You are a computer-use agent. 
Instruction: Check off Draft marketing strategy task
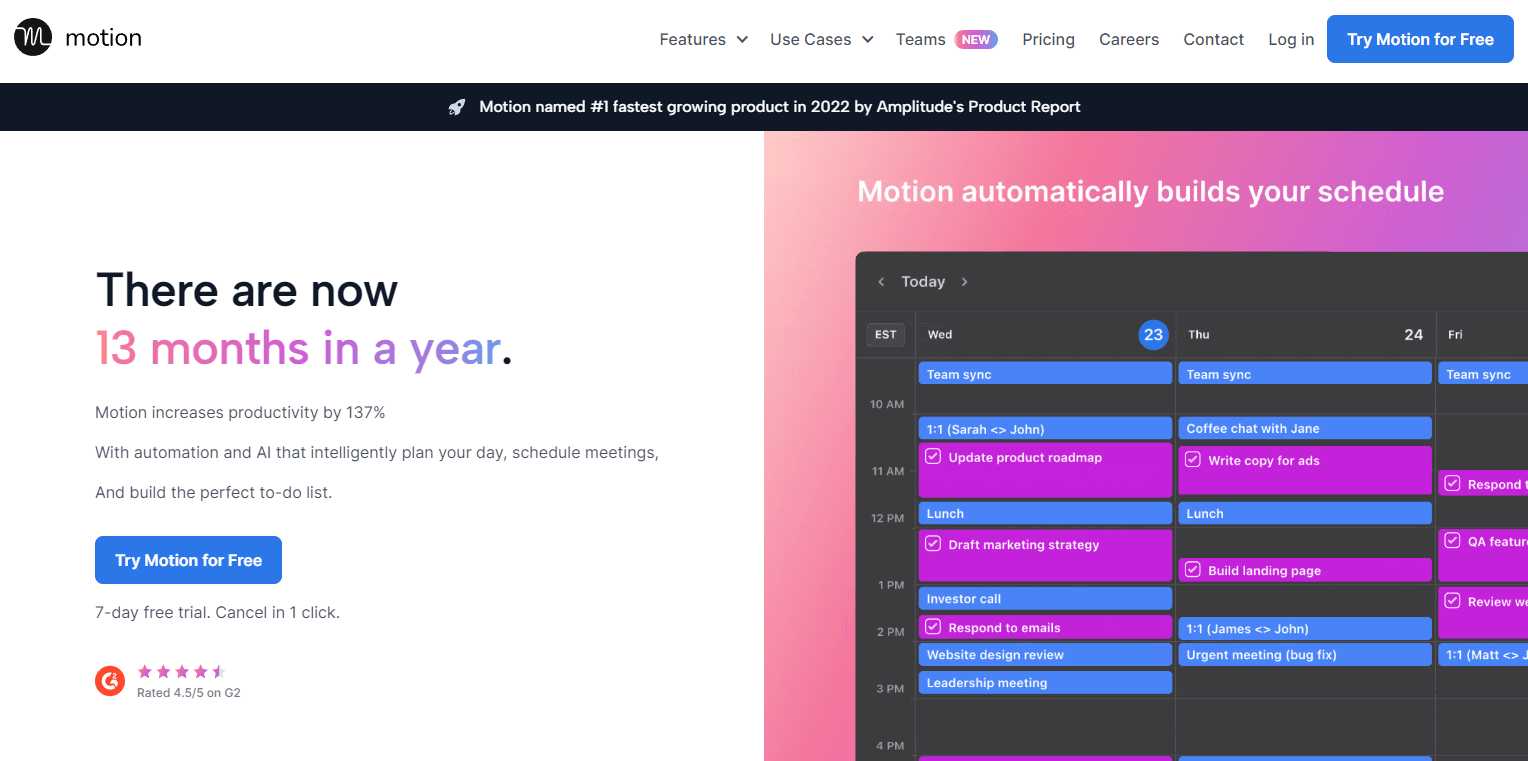(x=933, y=544)
